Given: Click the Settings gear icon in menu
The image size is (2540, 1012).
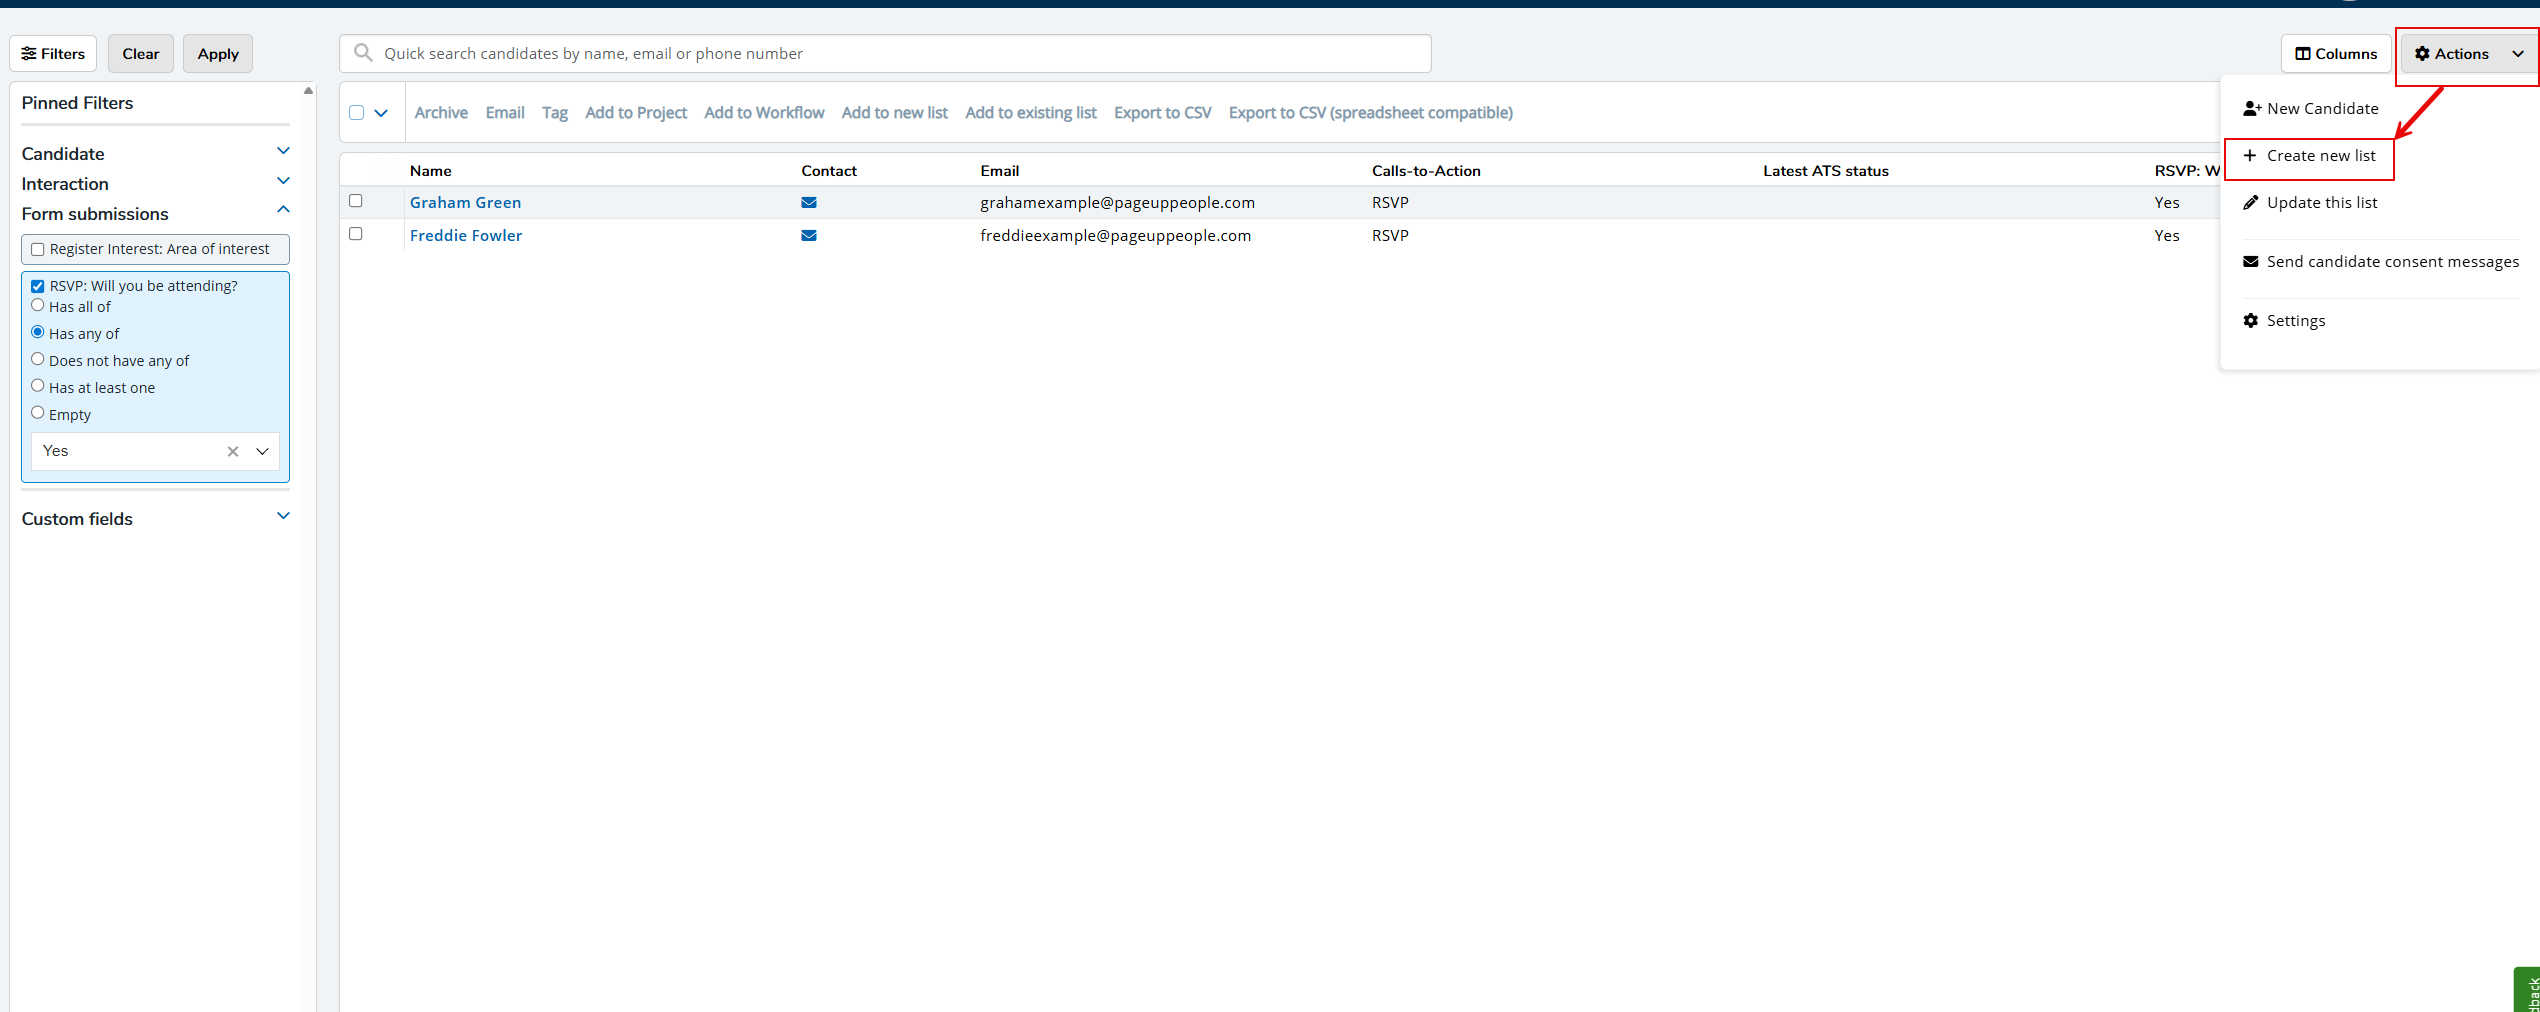Looking at the screenshot, I should pyautogui.click(x=2251, y=321).
